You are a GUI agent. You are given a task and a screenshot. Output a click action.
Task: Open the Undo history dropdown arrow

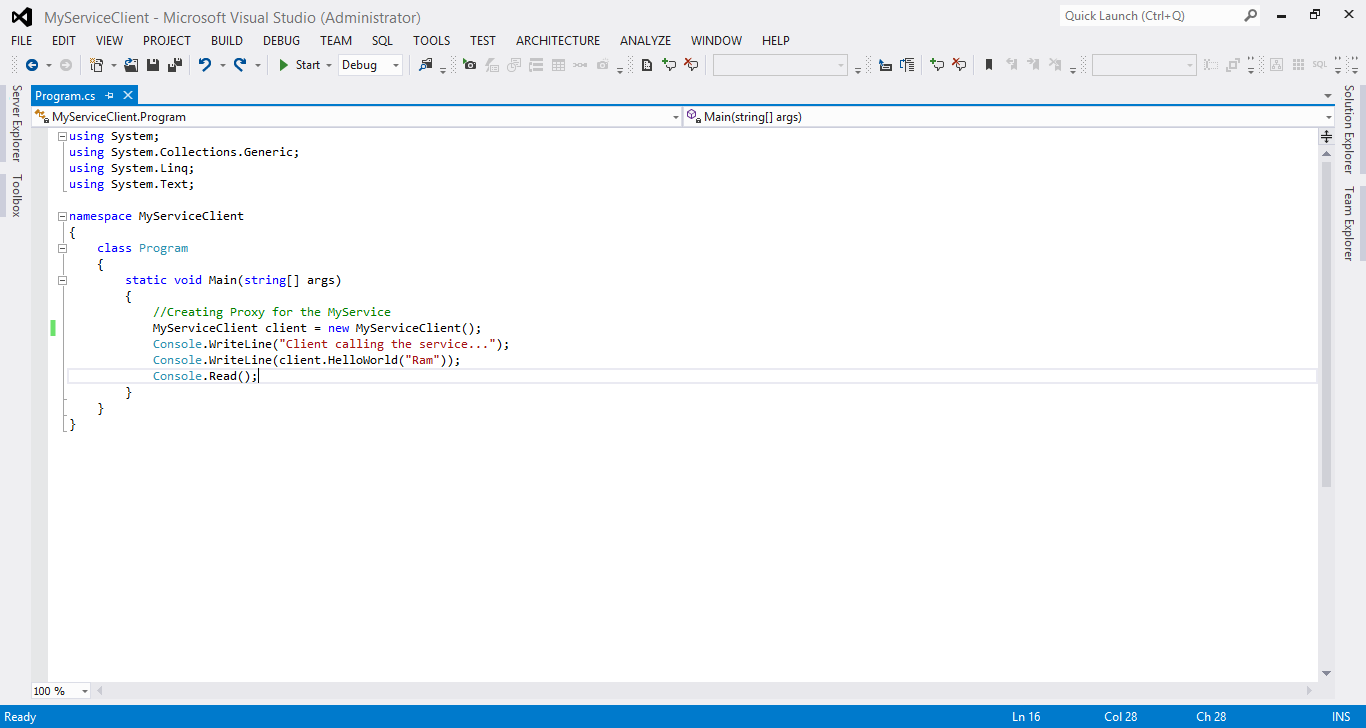coord(221,65)
